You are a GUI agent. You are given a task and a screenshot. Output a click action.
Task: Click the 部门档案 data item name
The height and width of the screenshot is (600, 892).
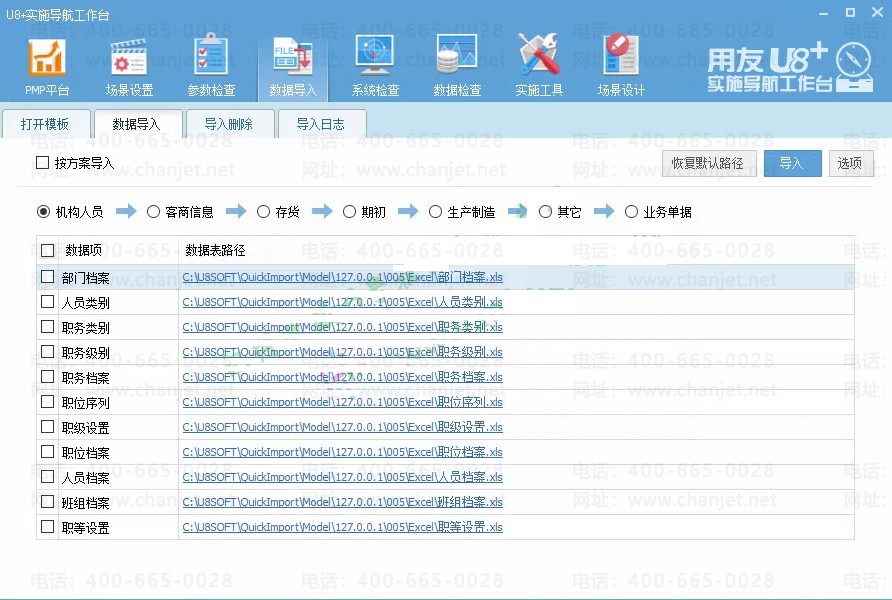pos(85,278)
